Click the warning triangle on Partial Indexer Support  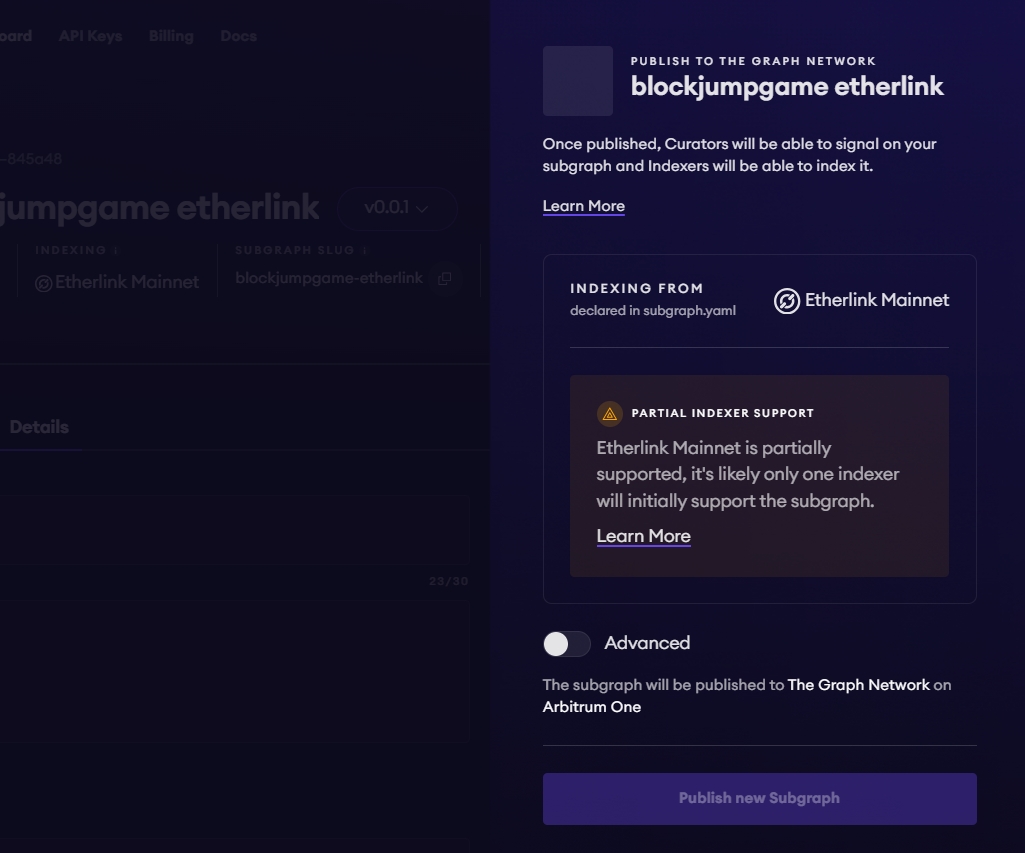609,412
